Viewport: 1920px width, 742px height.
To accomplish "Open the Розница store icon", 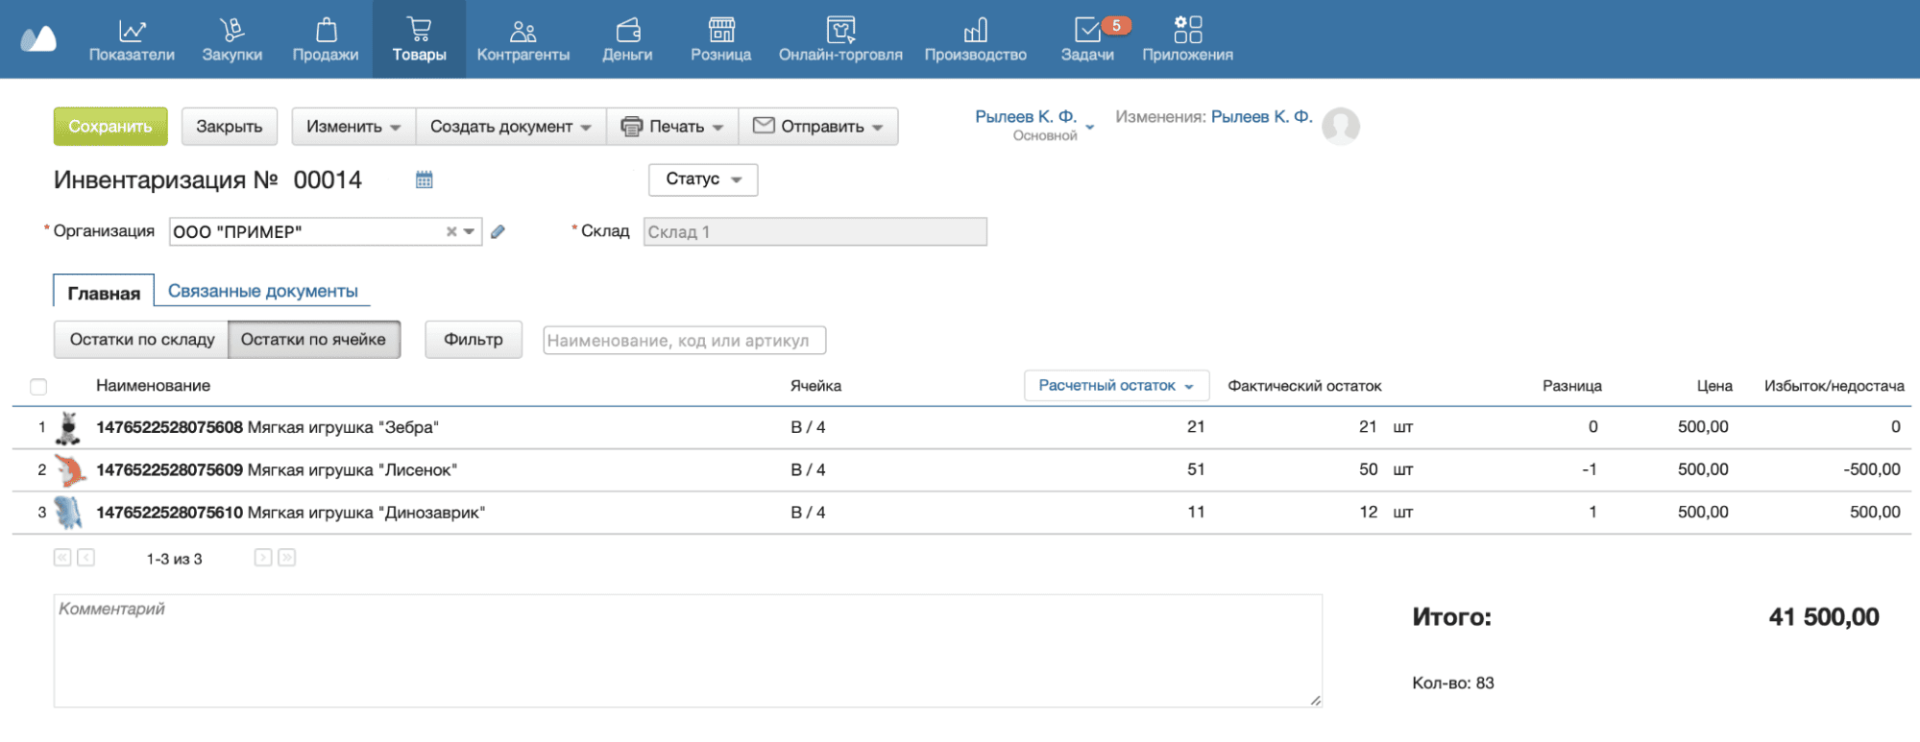I will pyautogui.click(x=720, y=30).
